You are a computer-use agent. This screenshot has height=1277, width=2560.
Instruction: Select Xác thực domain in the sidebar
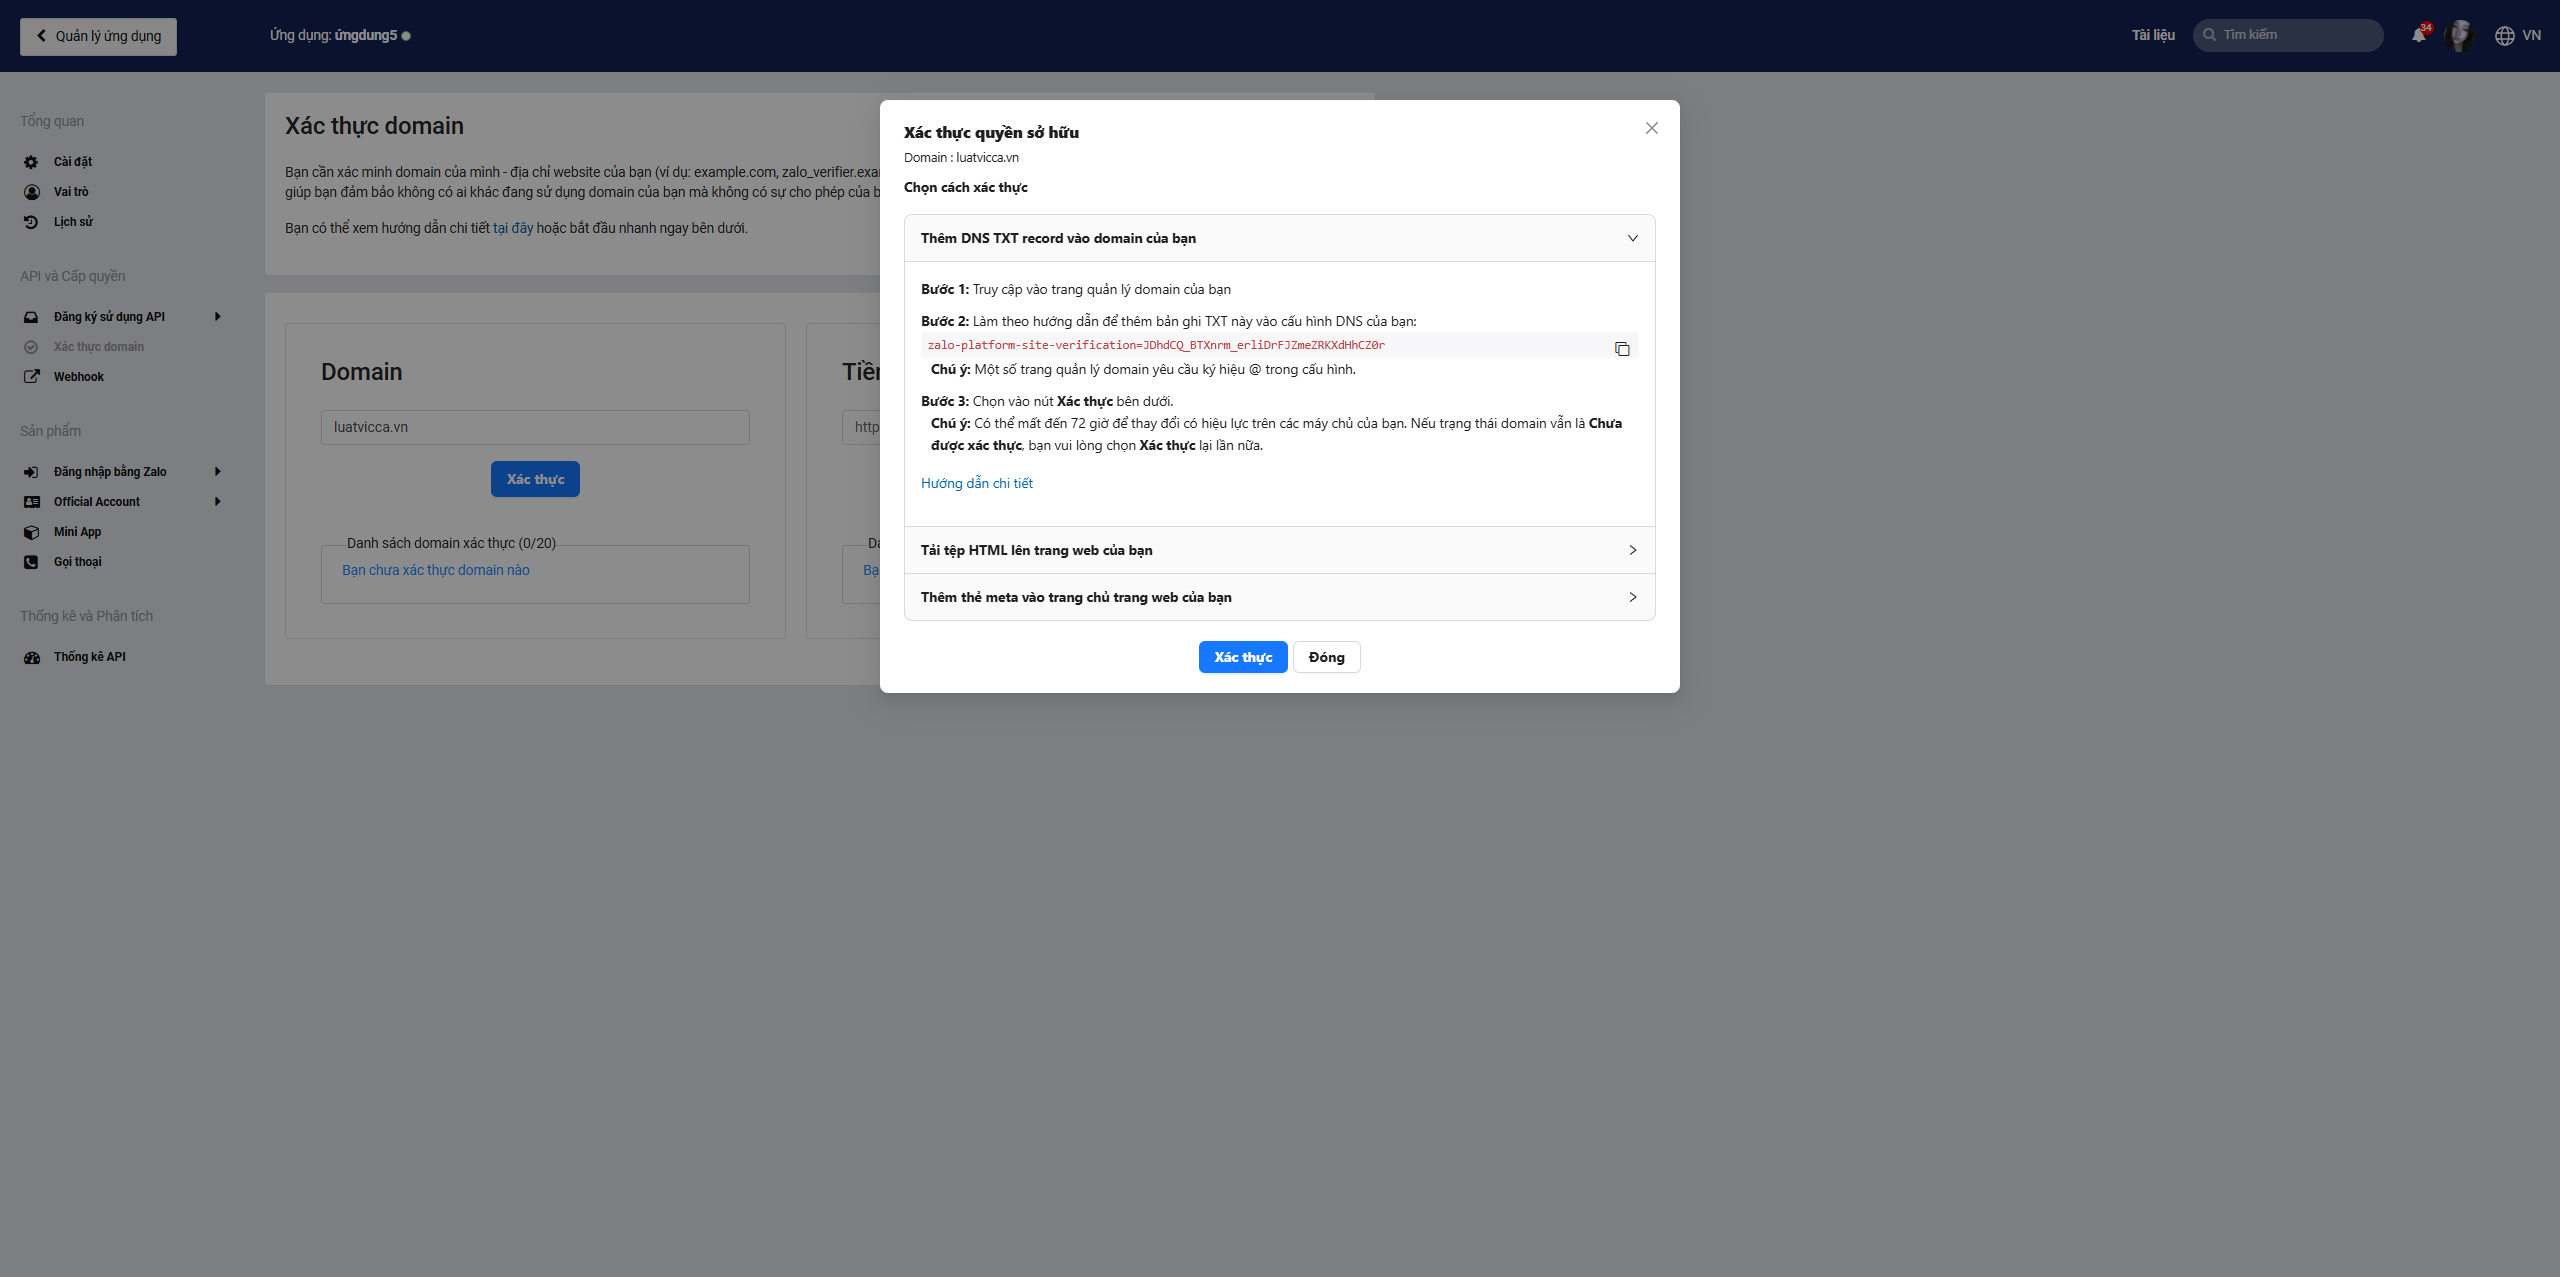[x=99, y=347]
